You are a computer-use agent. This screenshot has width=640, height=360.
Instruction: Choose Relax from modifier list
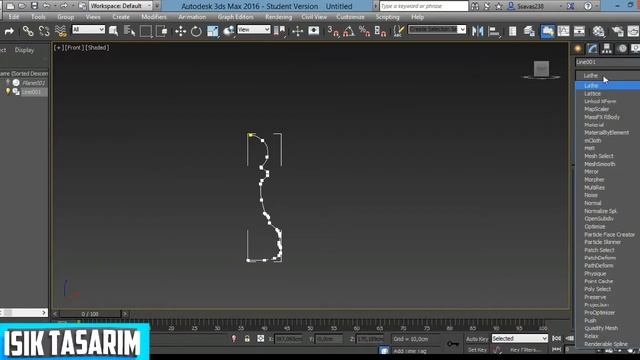591,336
